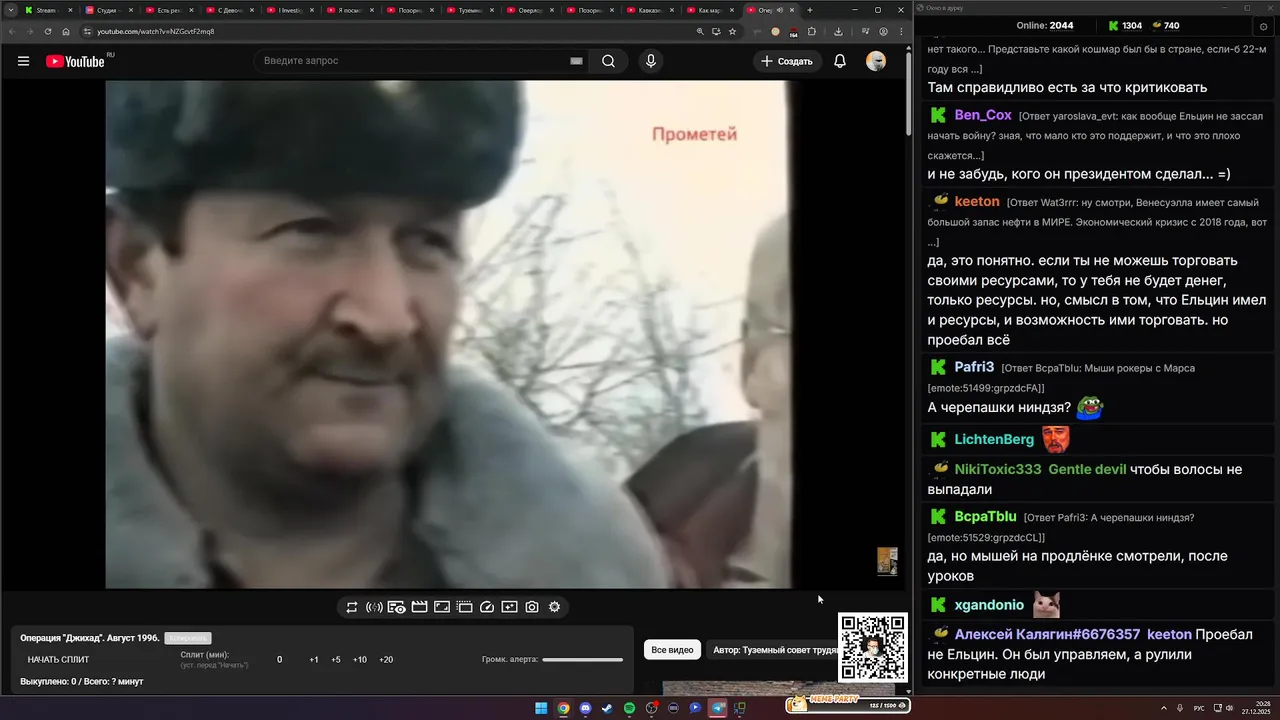Click the Создать button
This screenshot has height=720, width=1280.
pyautogui.click(x=787, y=61)
